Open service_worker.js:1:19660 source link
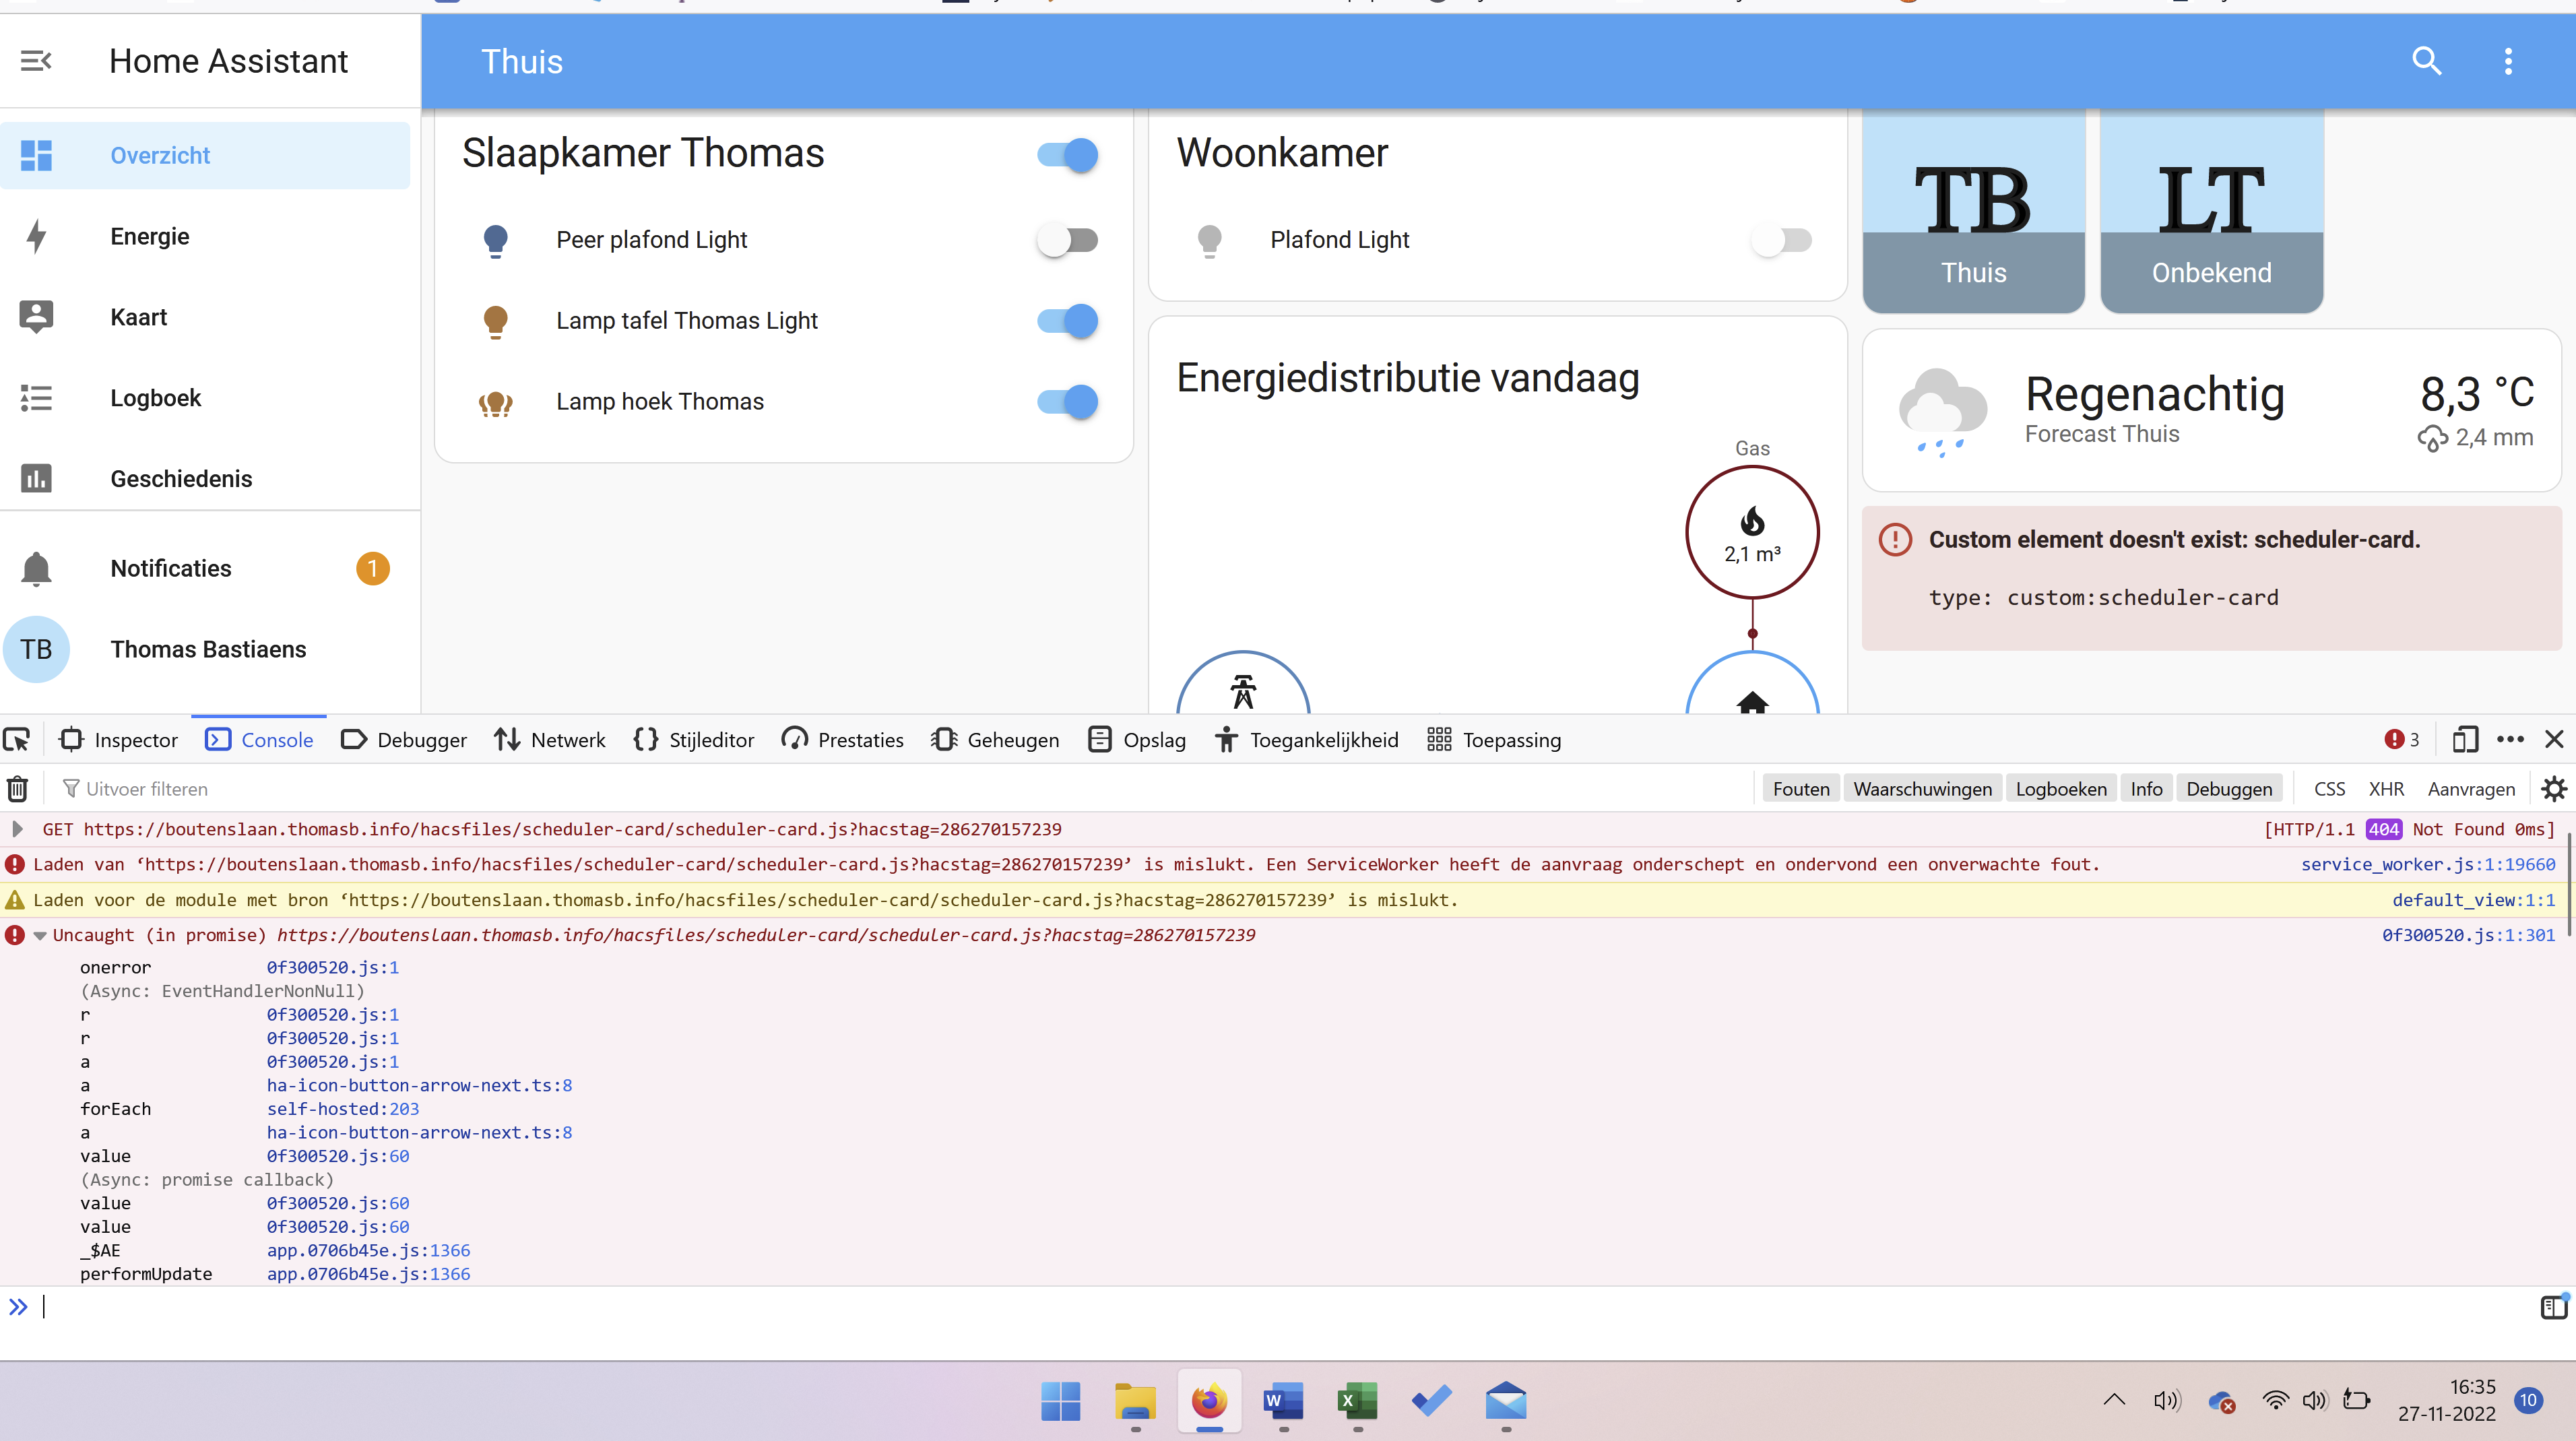This screenshot has width=2576, height=1441. pos(2427,864)
